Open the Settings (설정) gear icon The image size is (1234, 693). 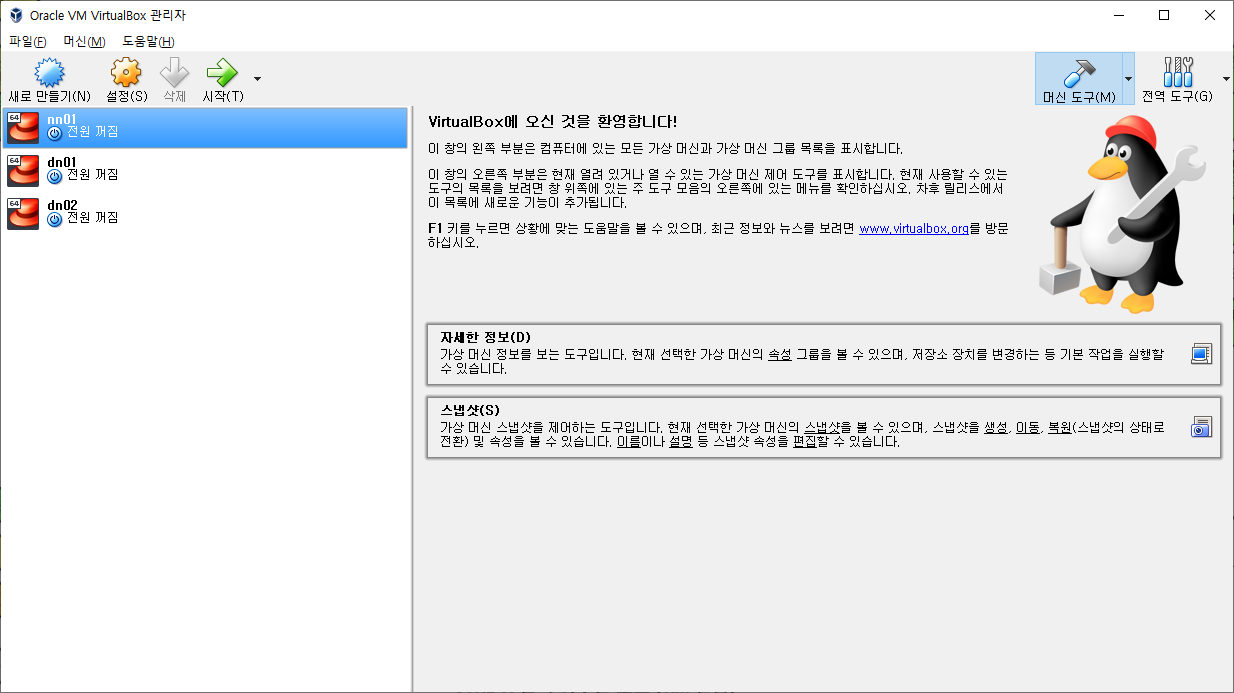tap(126, 73)
